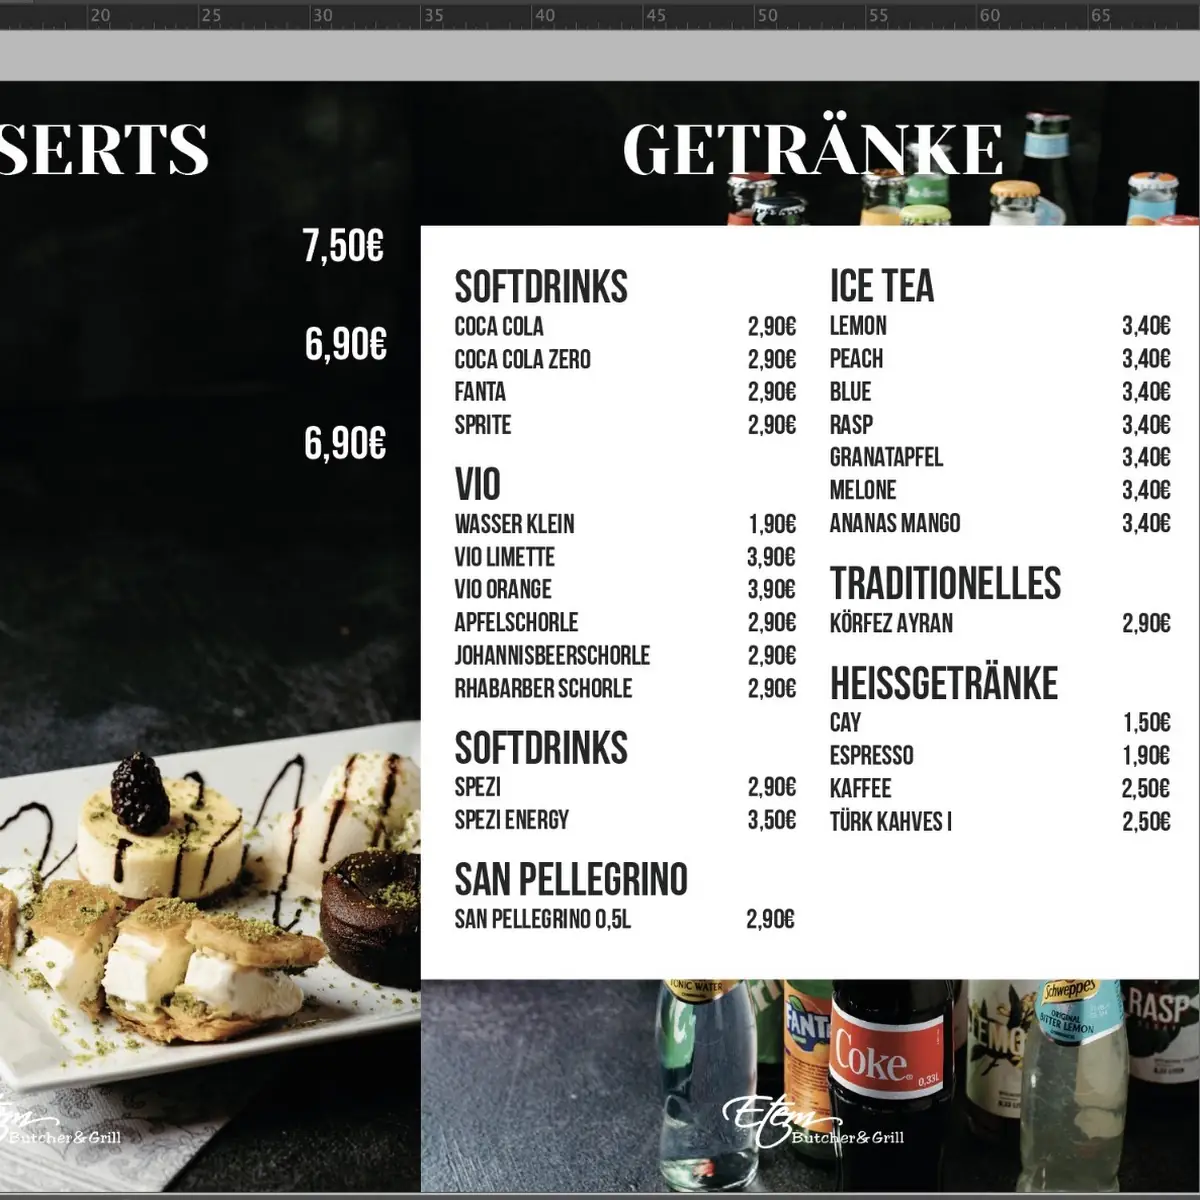
Task: Select the FANTA menu entry
Action: pos(480,392)
